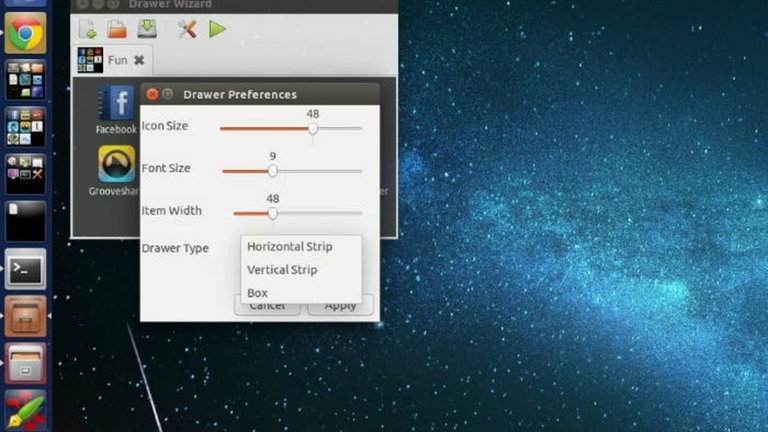This screenshot has width=768, height=432.
Task: Click the Drawer Preferences title bar
Action: point(260,94)
